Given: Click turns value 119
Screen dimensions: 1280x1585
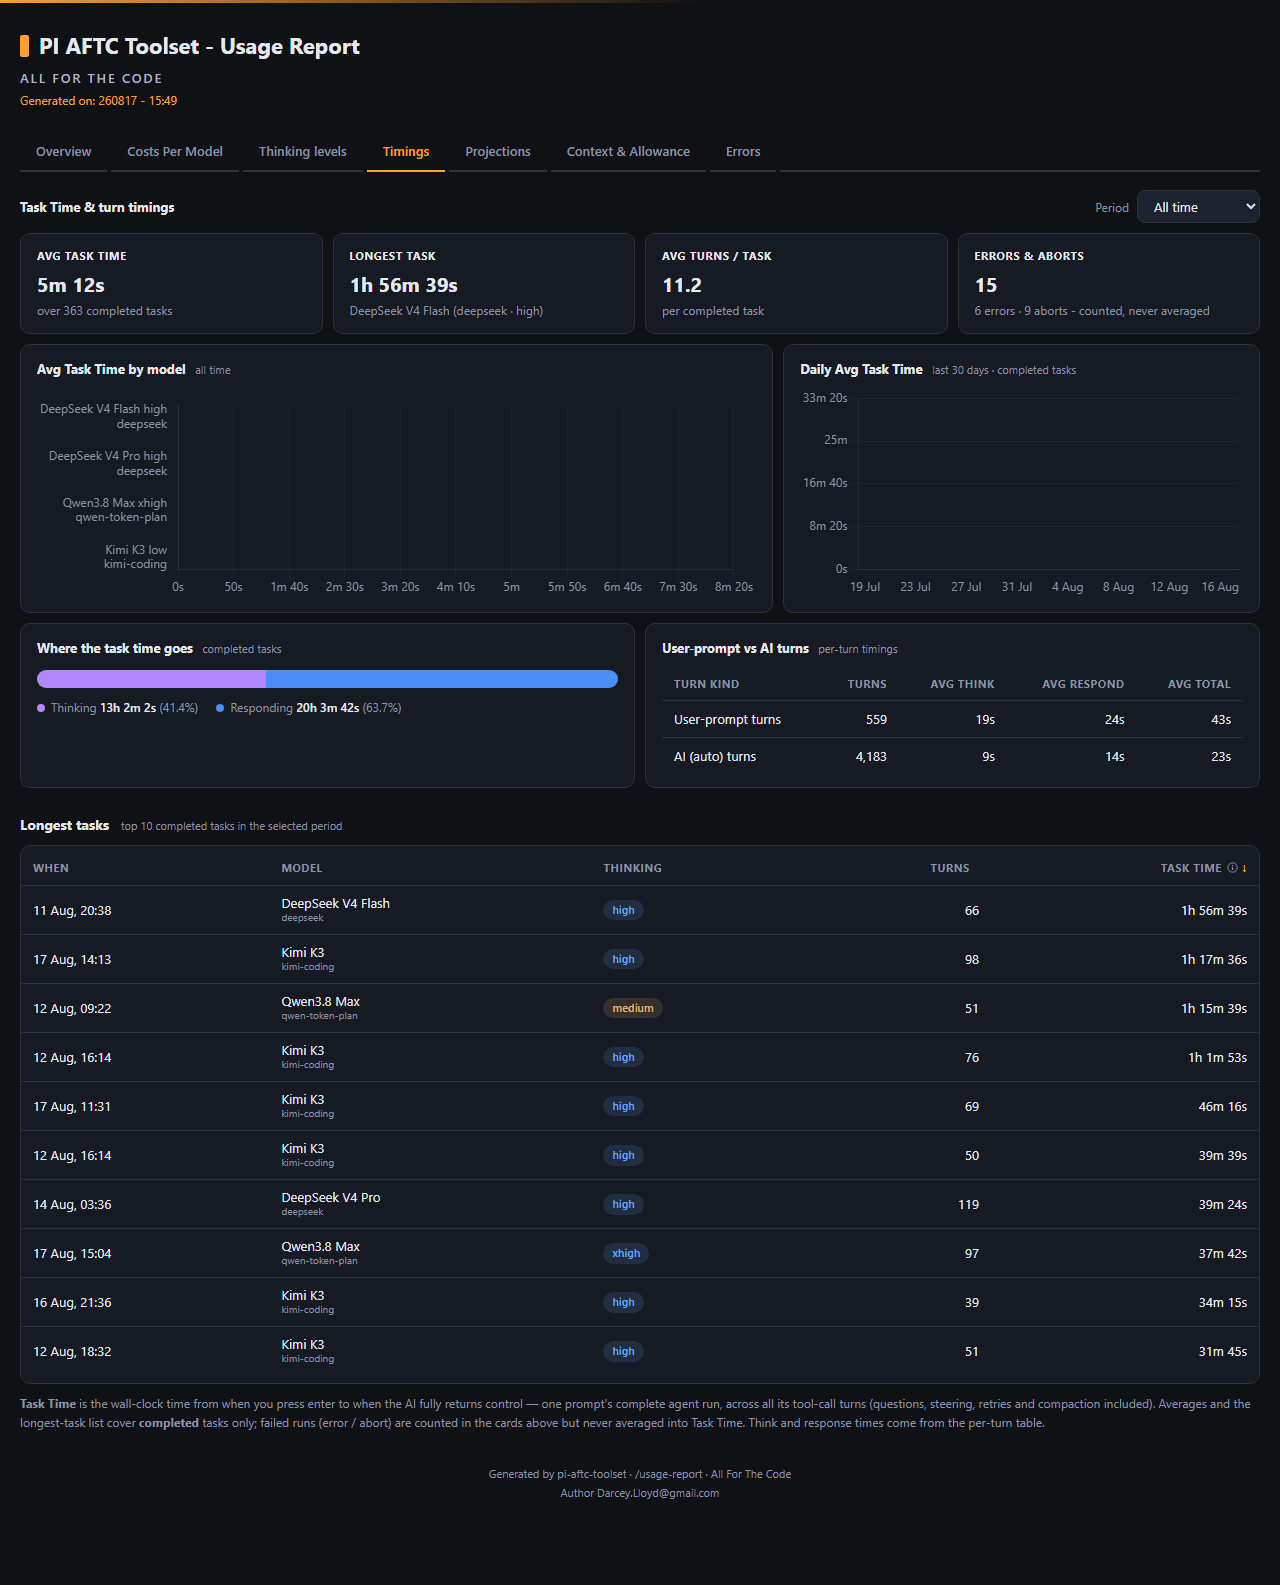Looking at the screenshot, I should [x=968, y=1205].
